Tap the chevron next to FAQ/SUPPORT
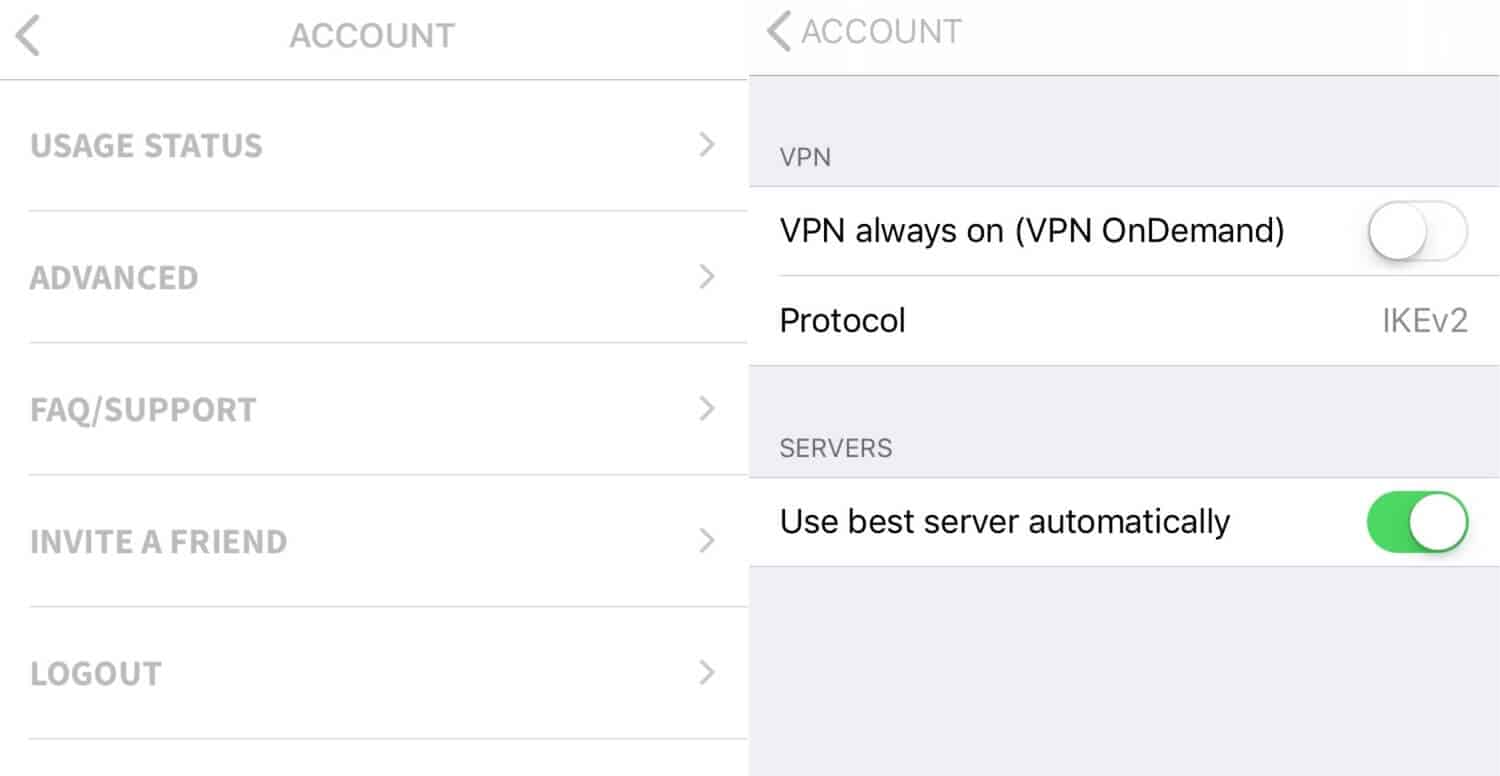Viewport: 1500px width, 776px height. 707,409
